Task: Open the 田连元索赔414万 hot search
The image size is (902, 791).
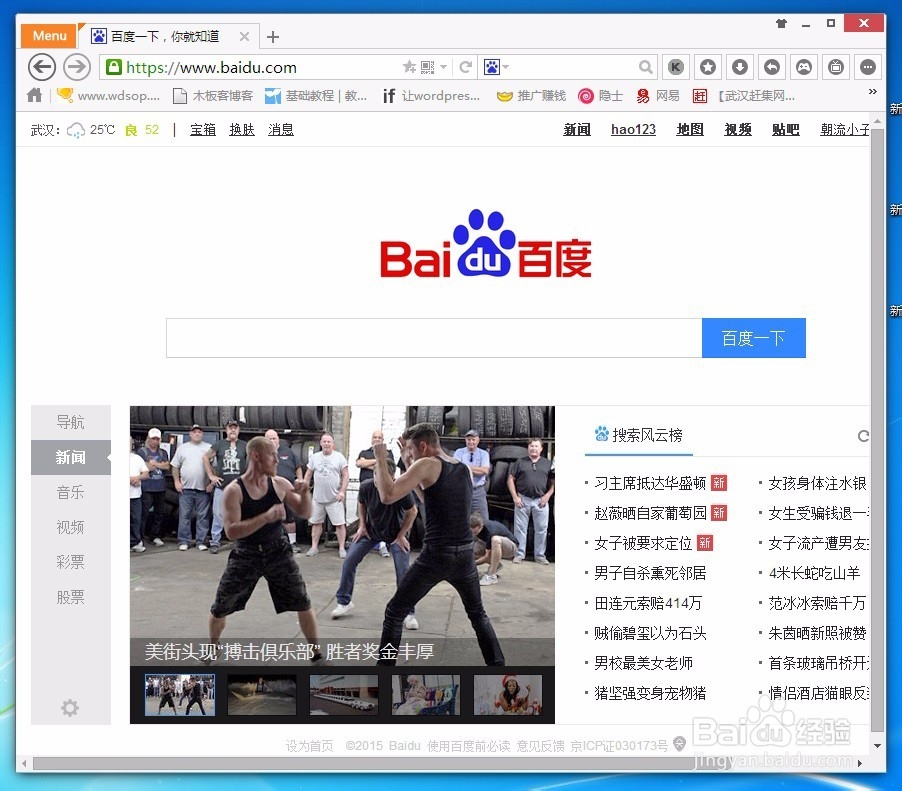Action: pos(648,603)
